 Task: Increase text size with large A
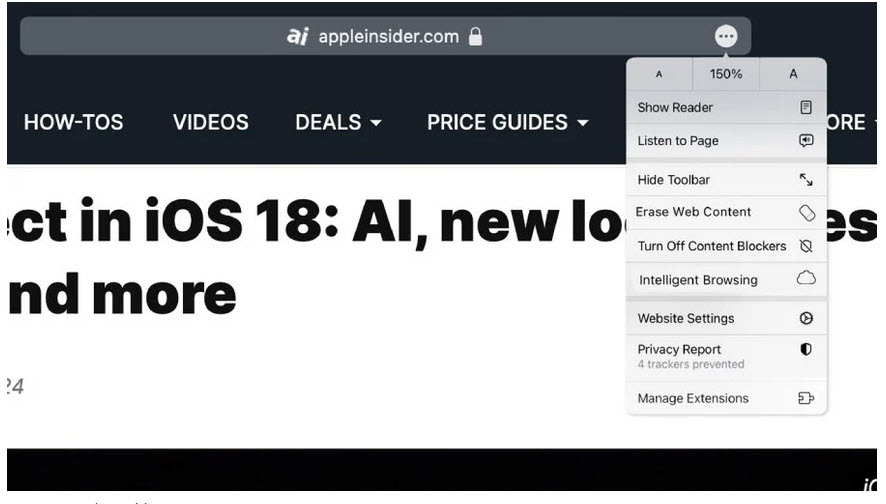click(793, 74)
